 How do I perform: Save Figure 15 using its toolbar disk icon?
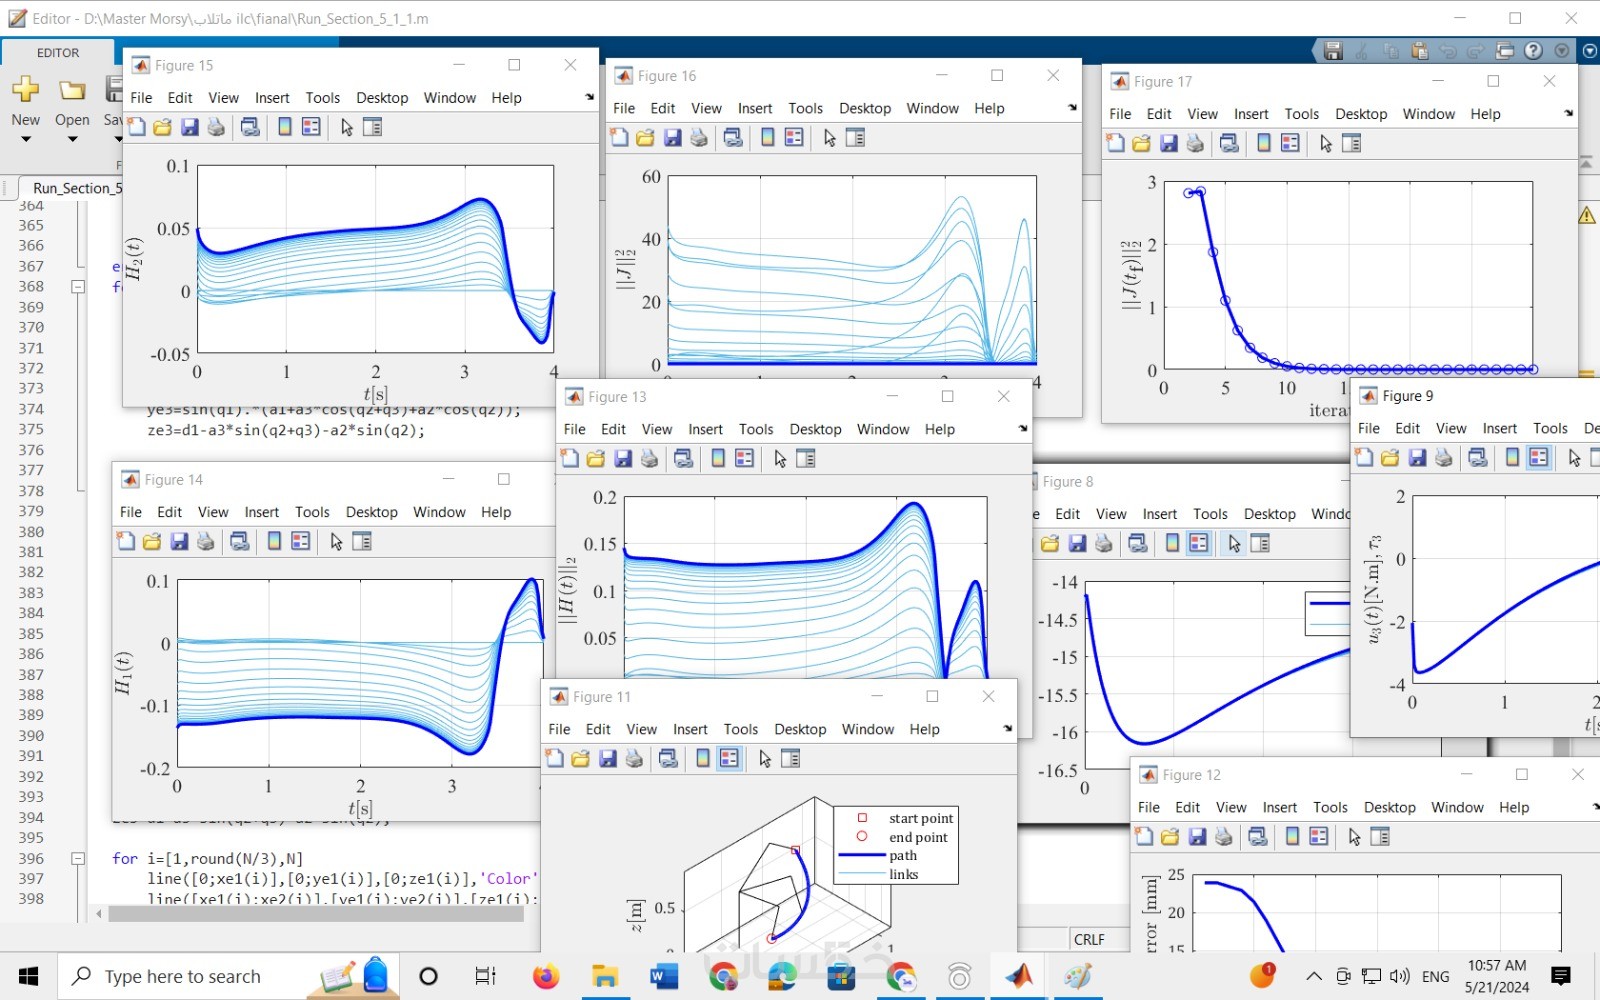pos(189,127)
